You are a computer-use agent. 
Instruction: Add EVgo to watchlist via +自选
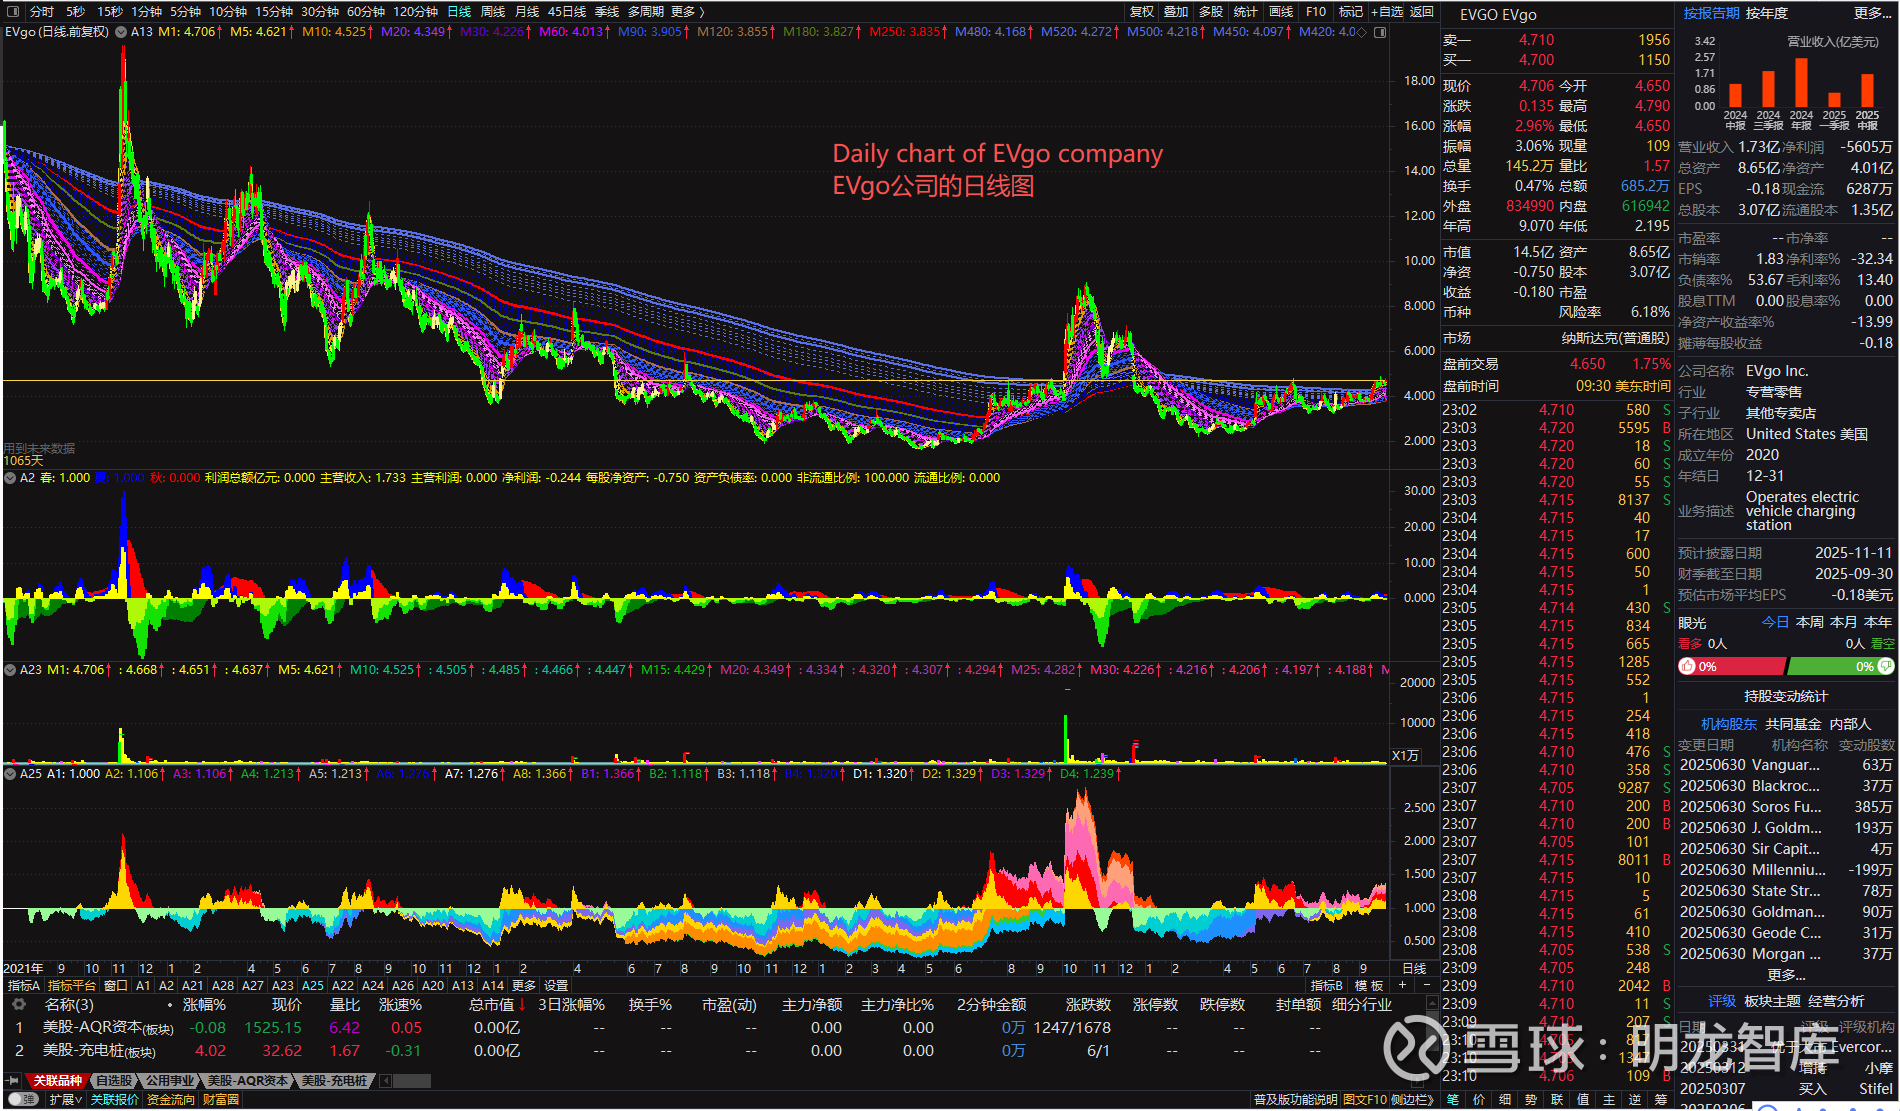coord(1387,12)
